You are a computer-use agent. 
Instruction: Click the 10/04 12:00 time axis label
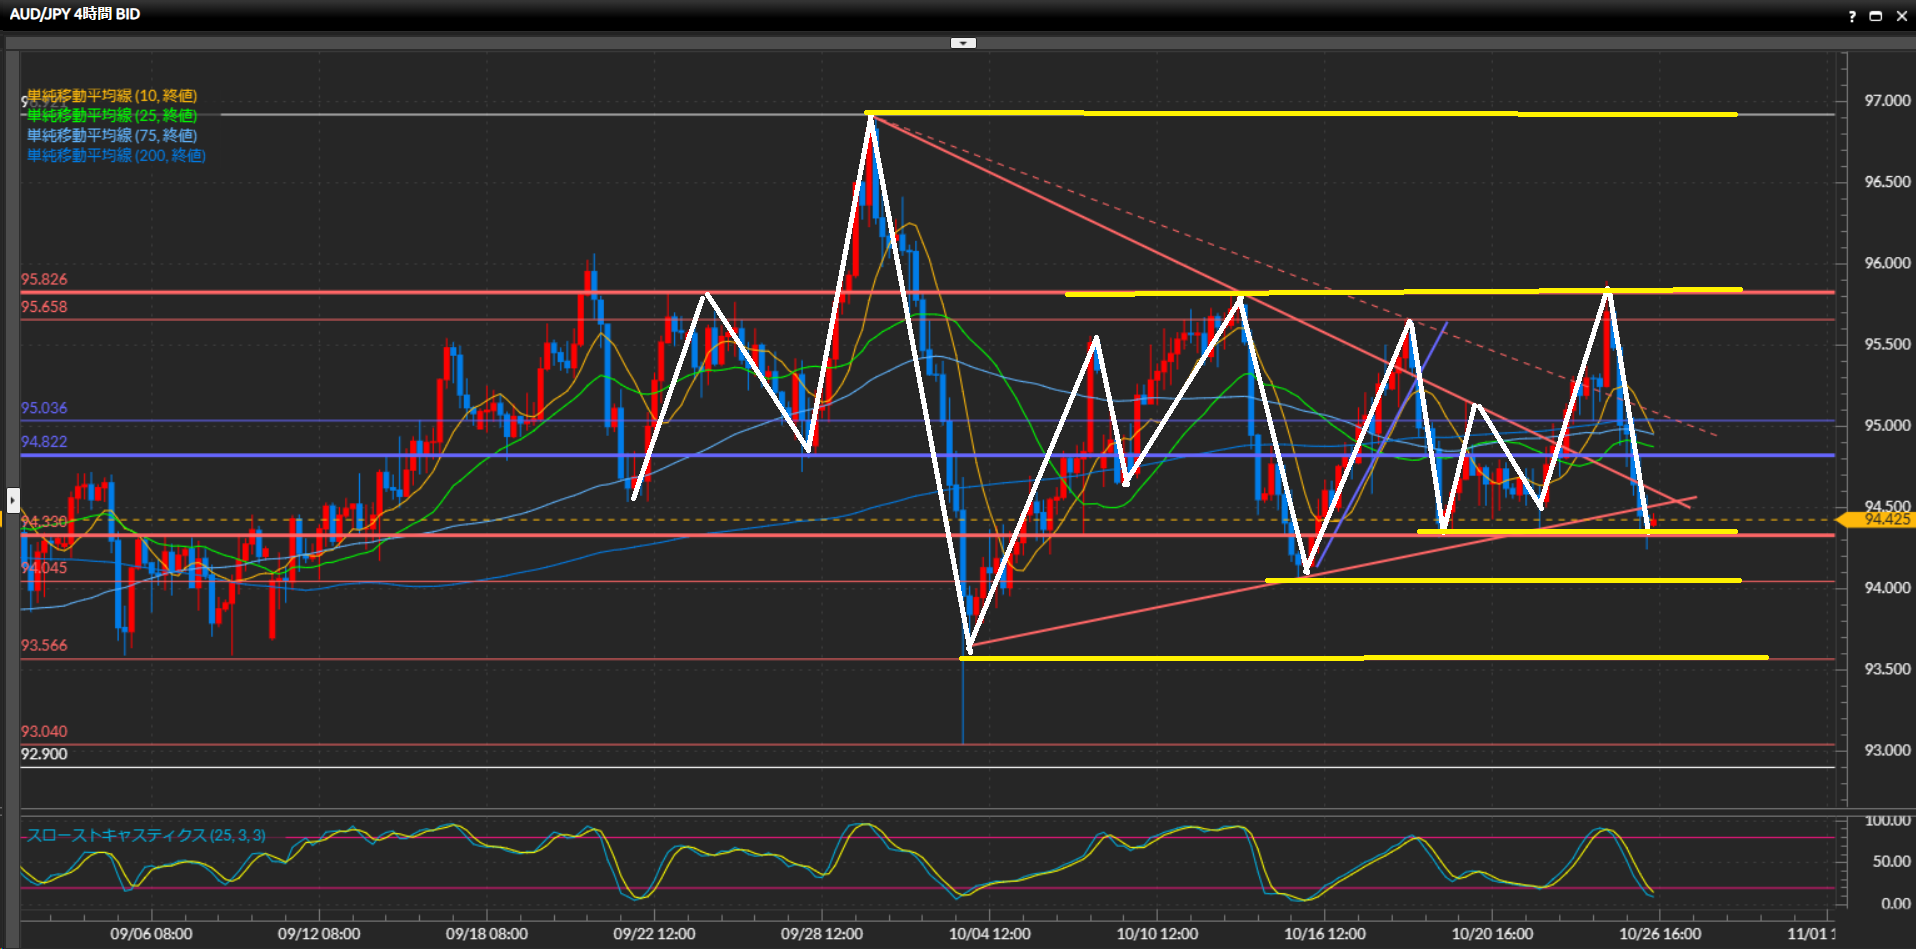[x=989, y=933]
